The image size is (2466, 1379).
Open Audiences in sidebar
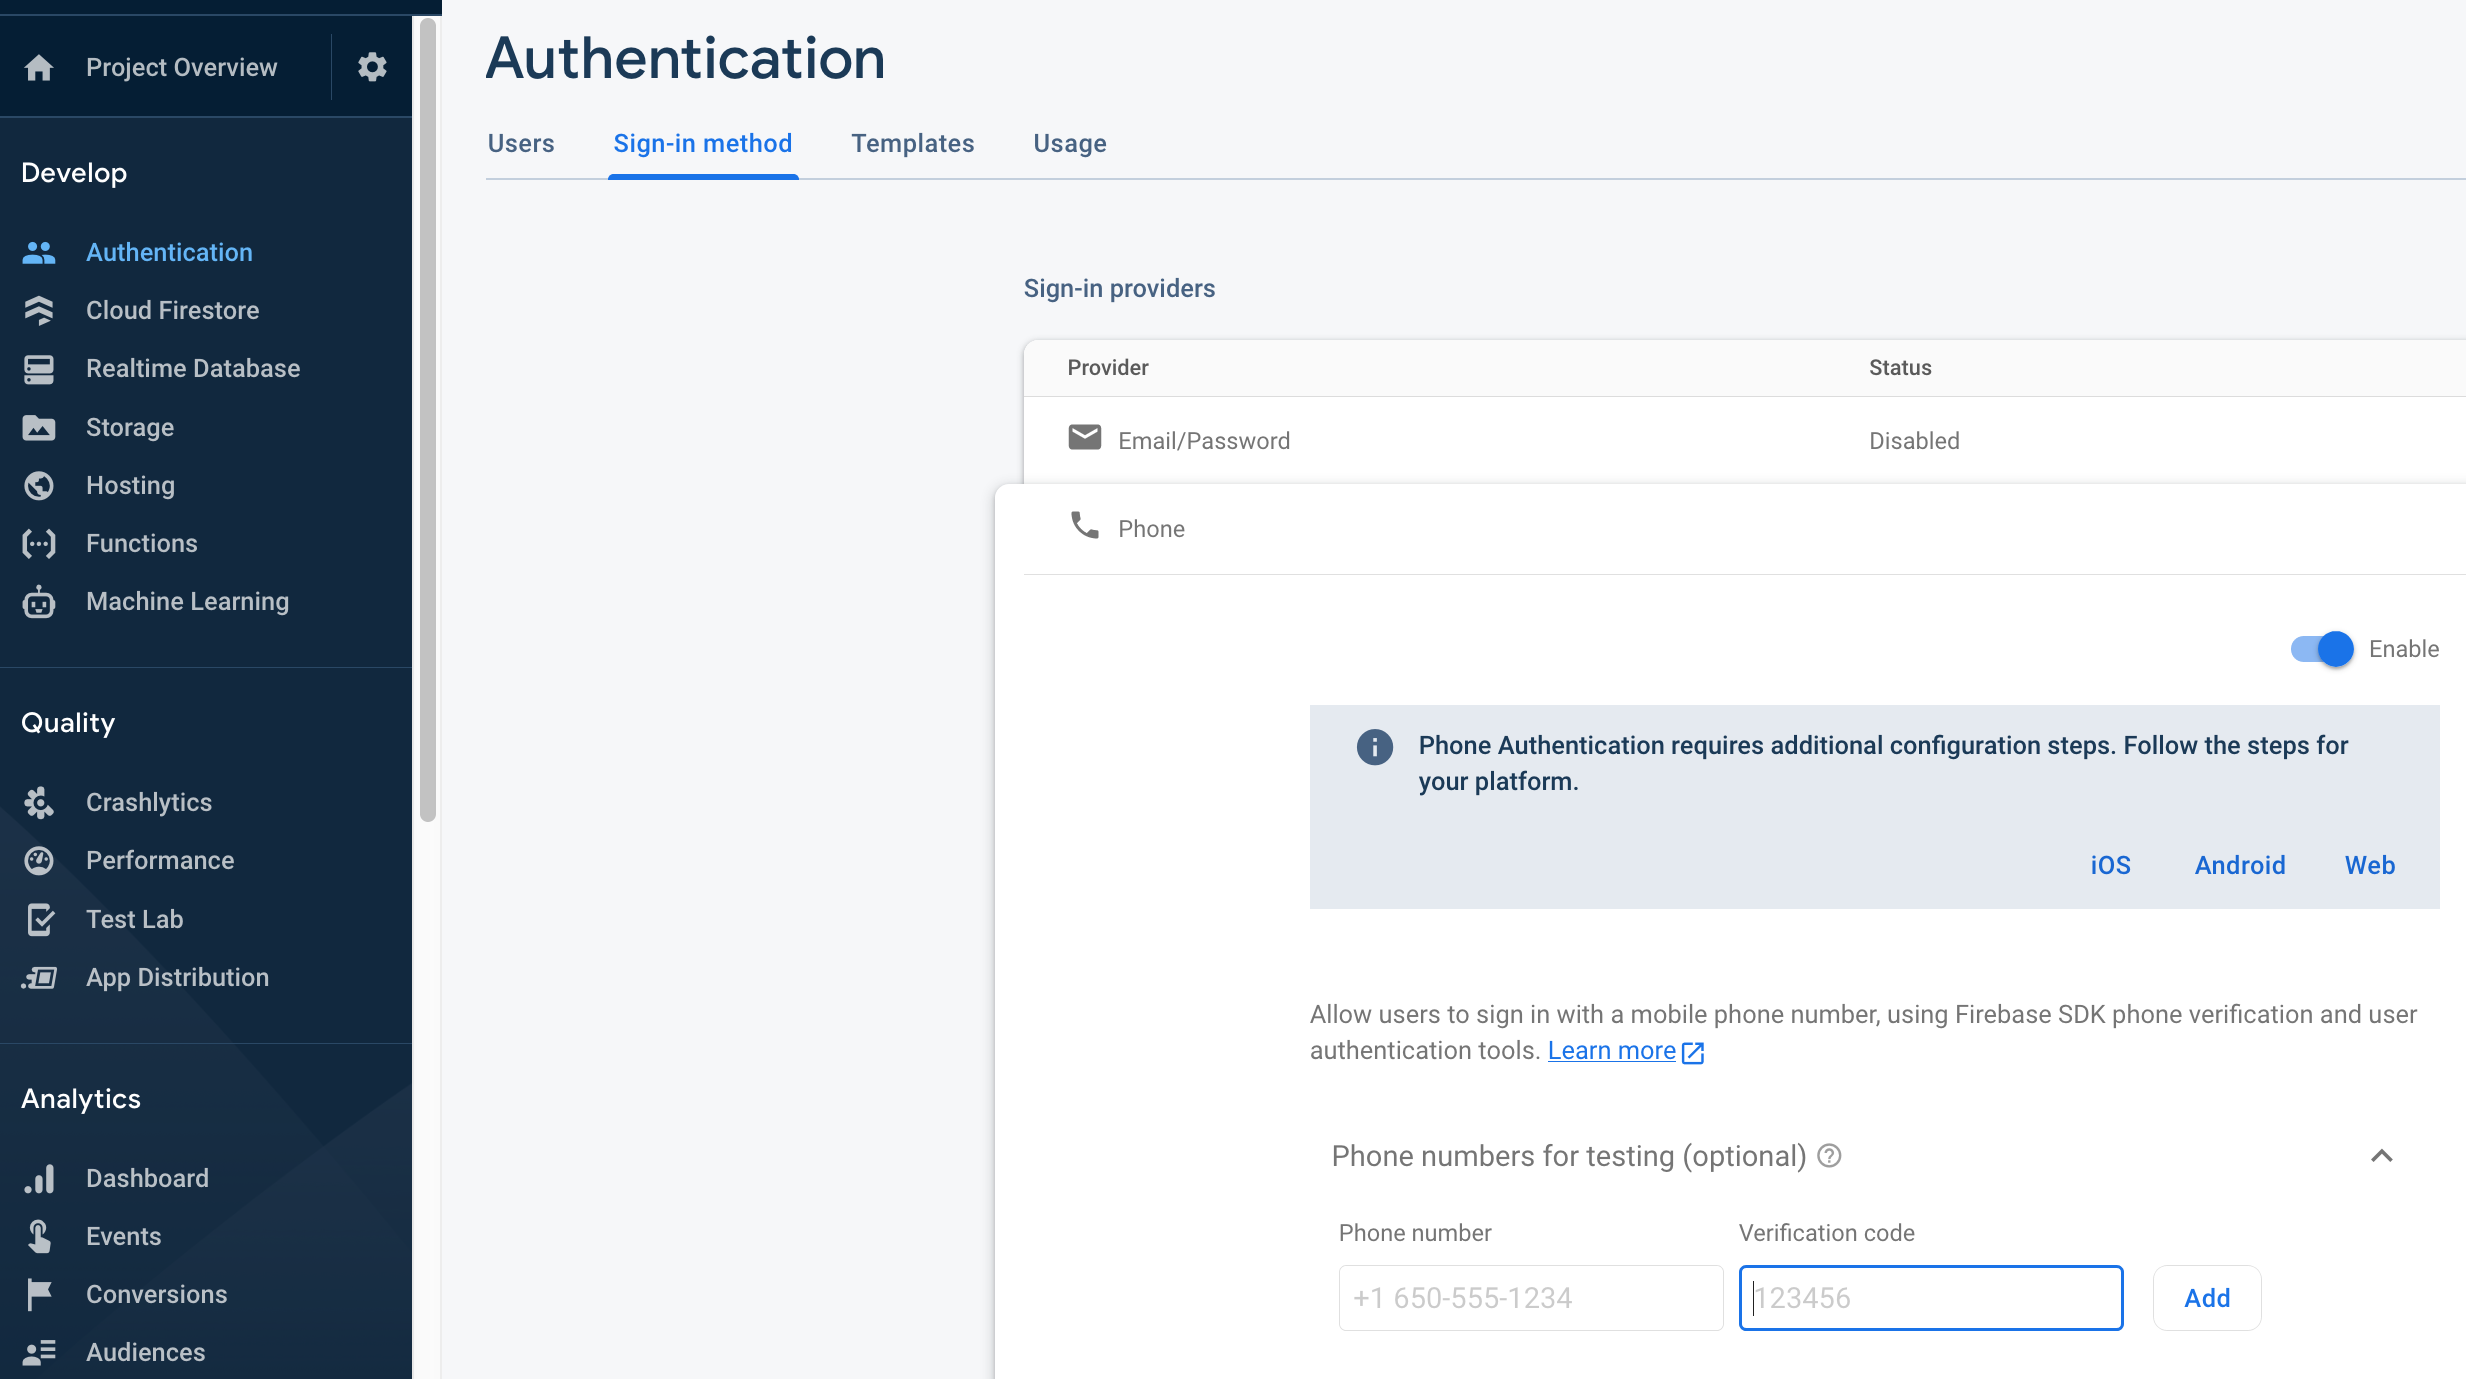[145, 1353]
